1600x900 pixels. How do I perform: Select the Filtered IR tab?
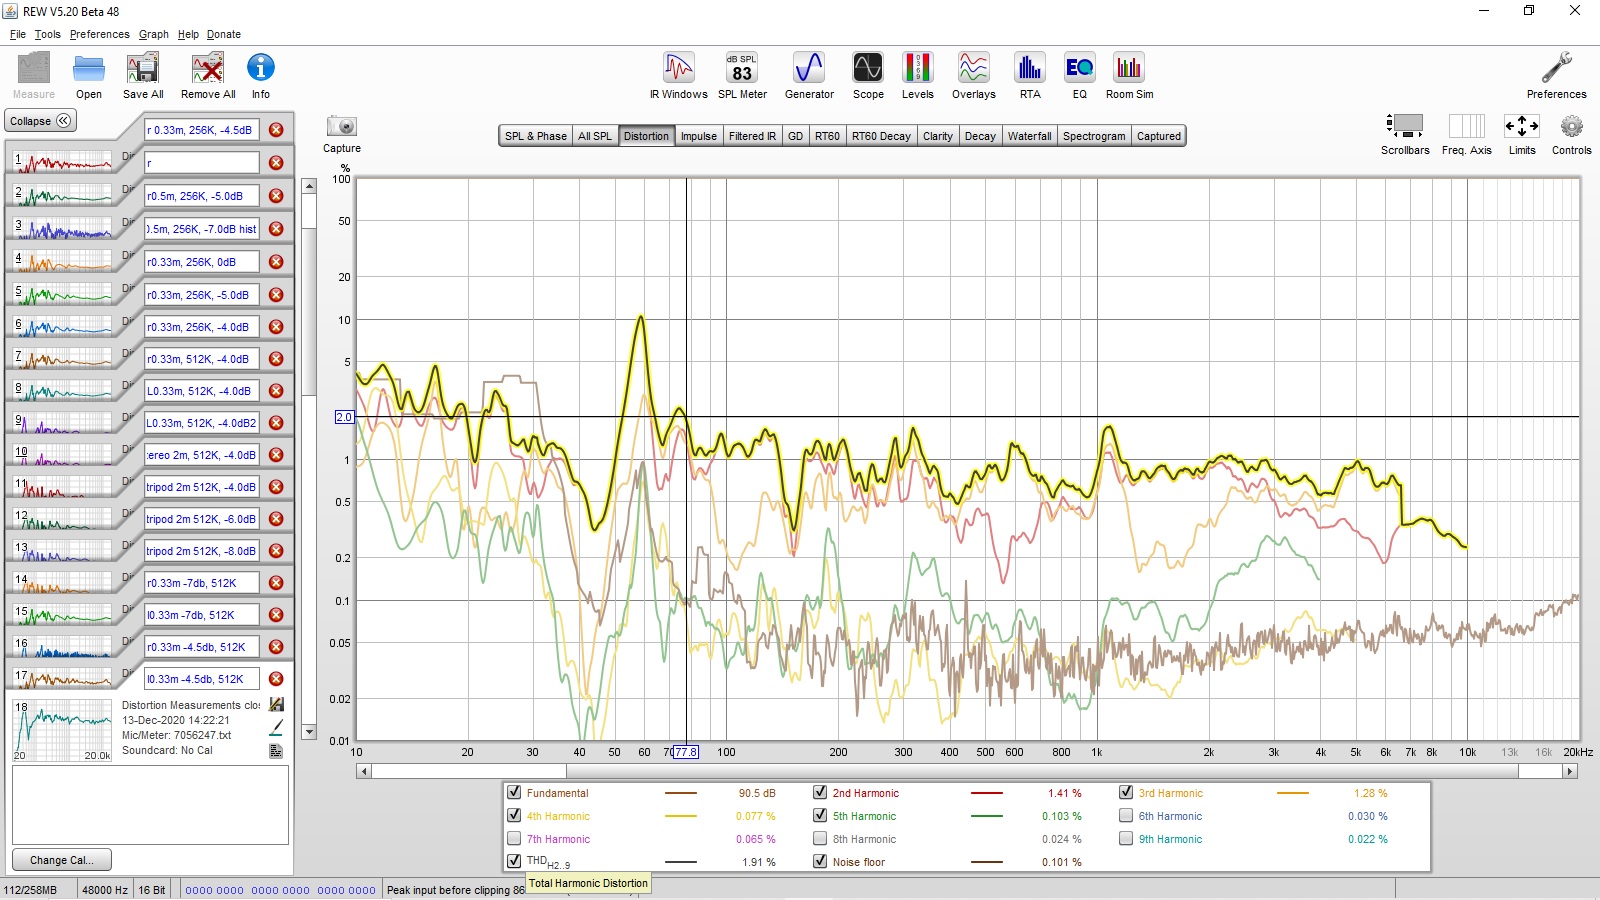752,136
